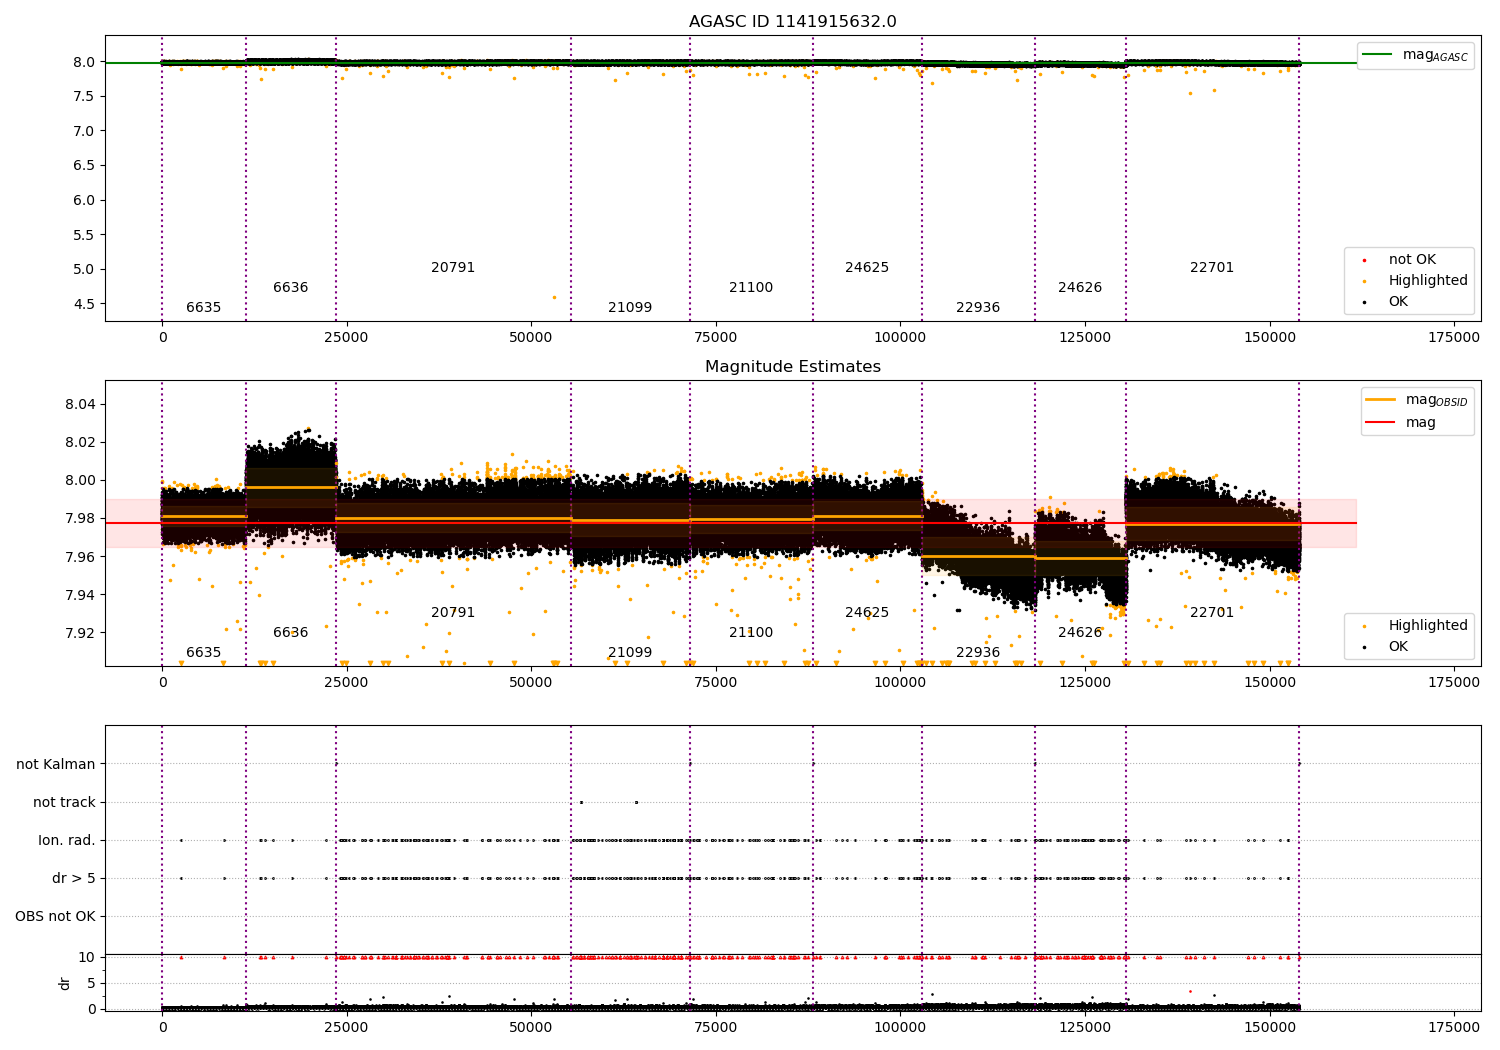Click OBSID label 6635 in Magnitude Estimates plot
The image size is (1500, 1050).
coord(203,653)
